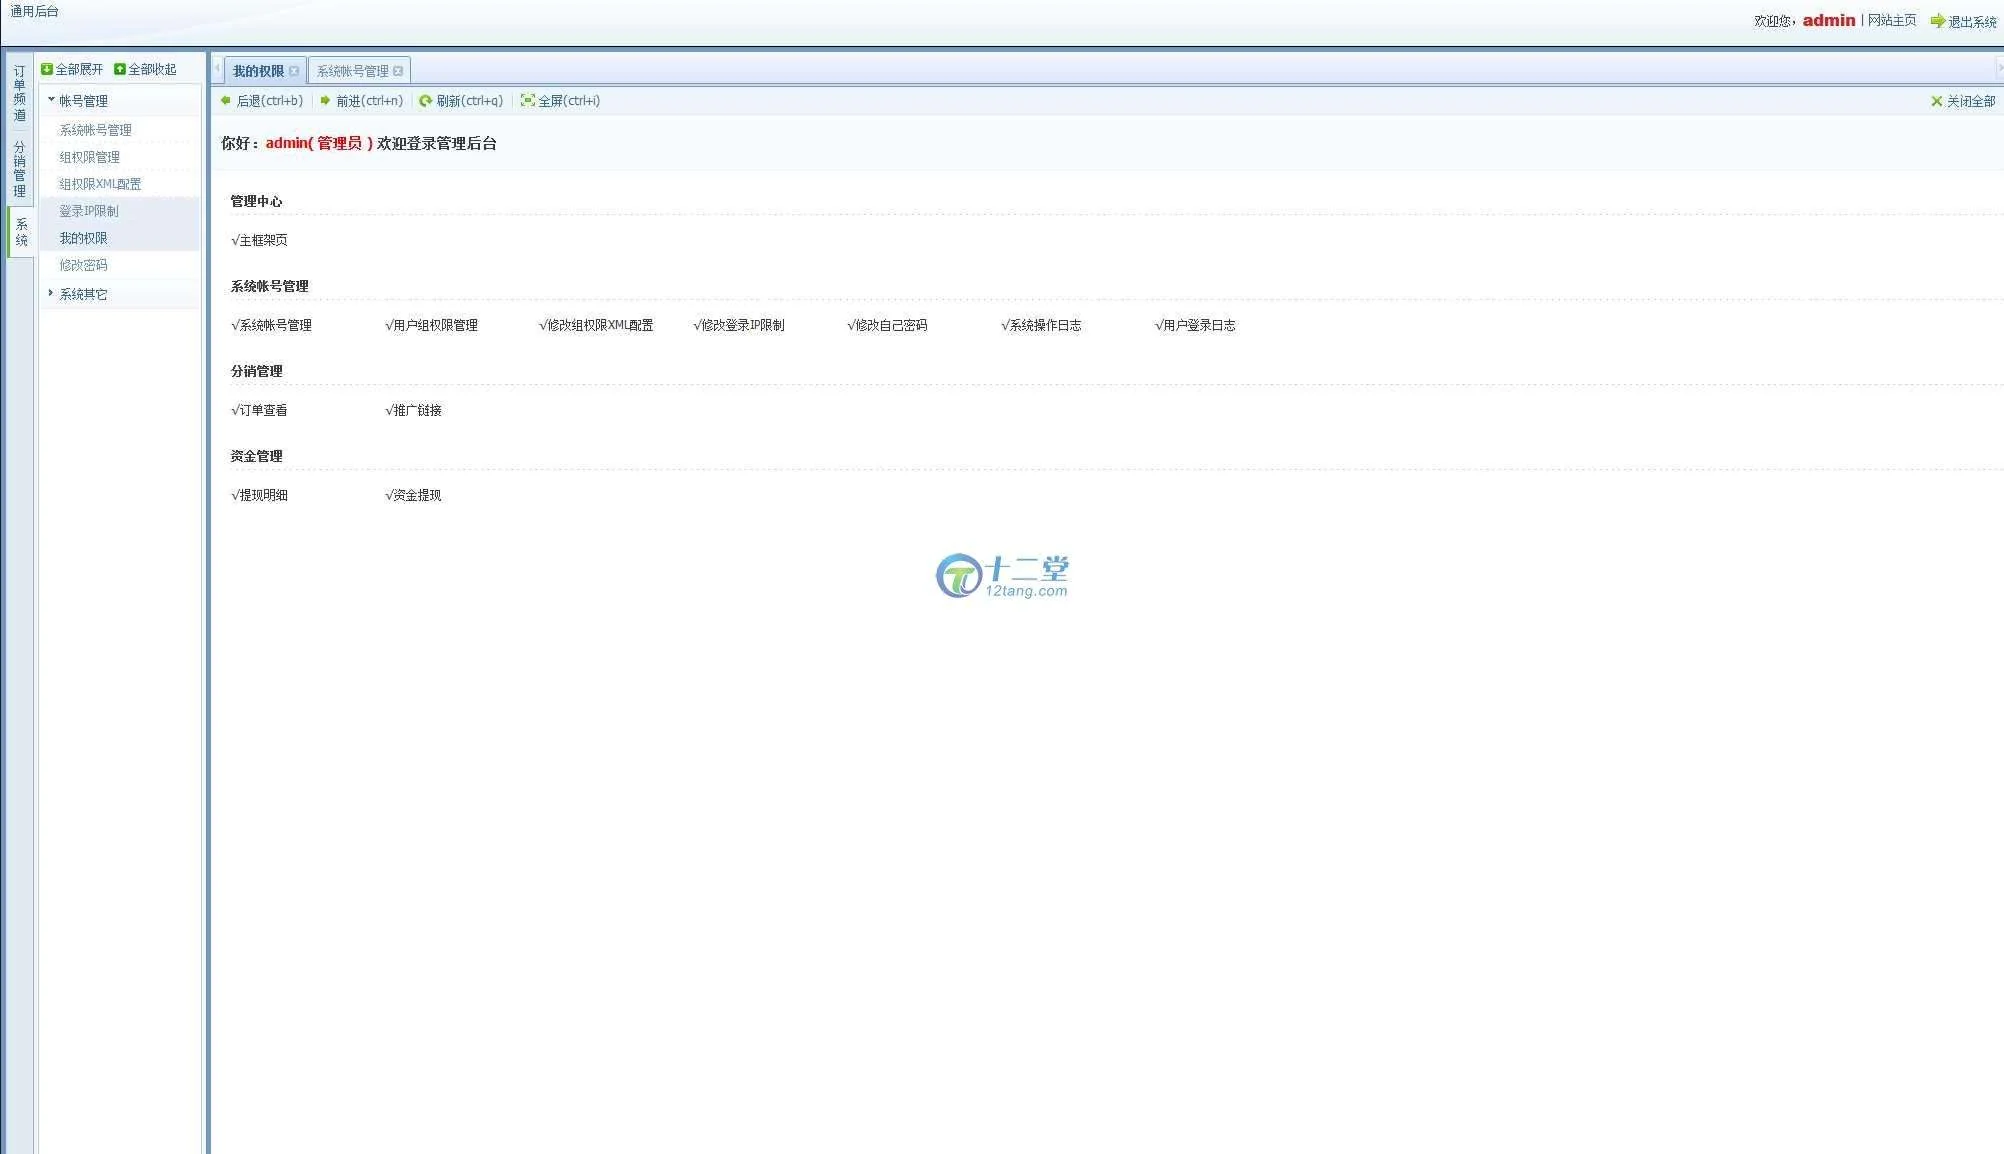Click the 登录IP限制 sidebar item
The image size is (2004, 1154).
click(x=88, y=211)
